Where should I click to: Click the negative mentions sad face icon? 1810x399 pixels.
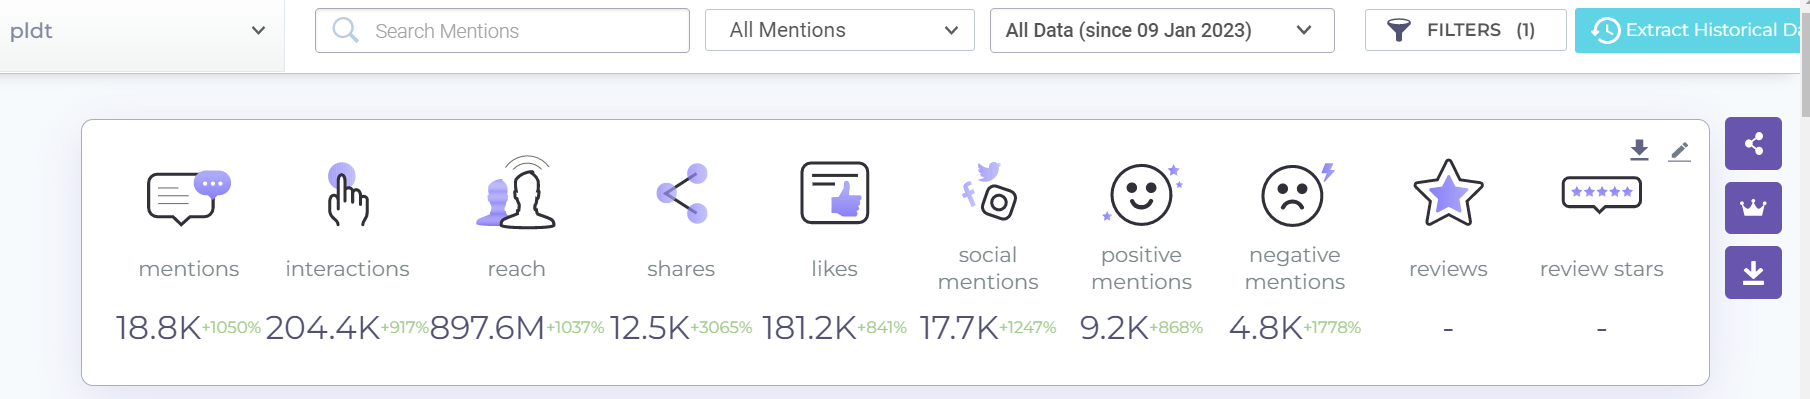pos(1296,194)
